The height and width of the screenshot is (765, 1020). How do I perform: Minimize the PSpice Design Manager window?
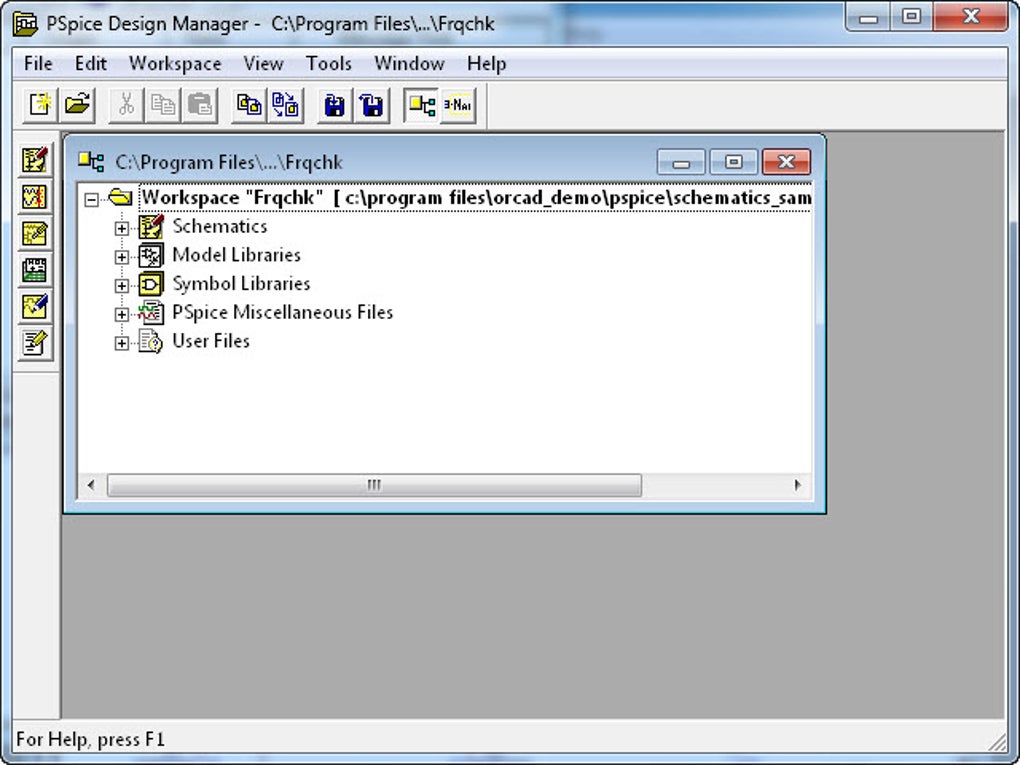pos(868,16)
